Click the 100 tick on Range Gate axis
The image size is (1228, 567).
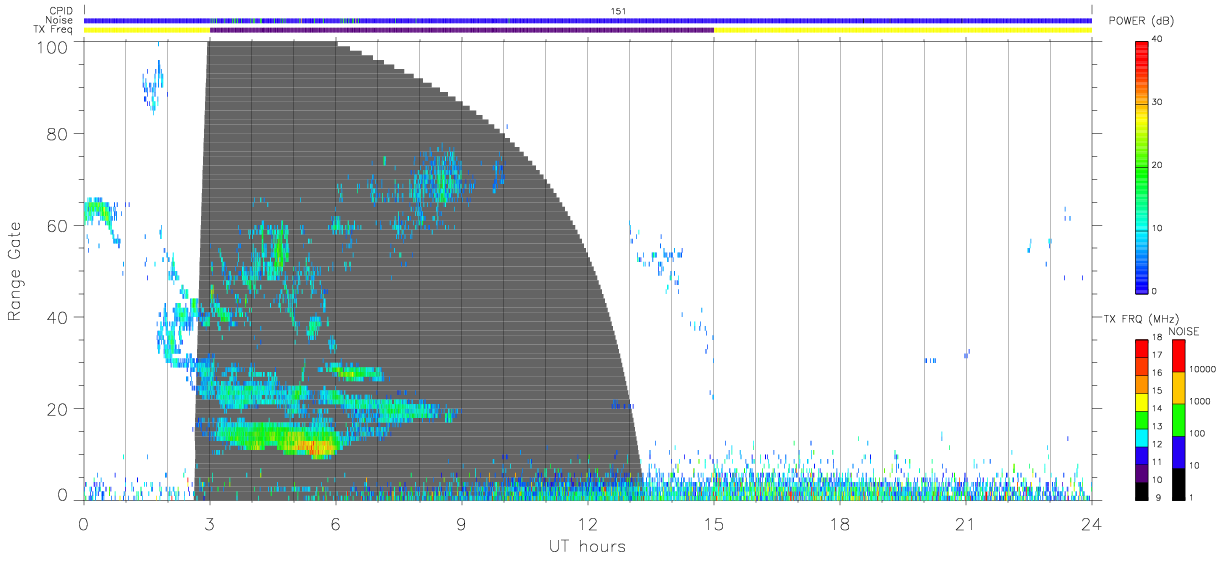click(x=51, y=47)
